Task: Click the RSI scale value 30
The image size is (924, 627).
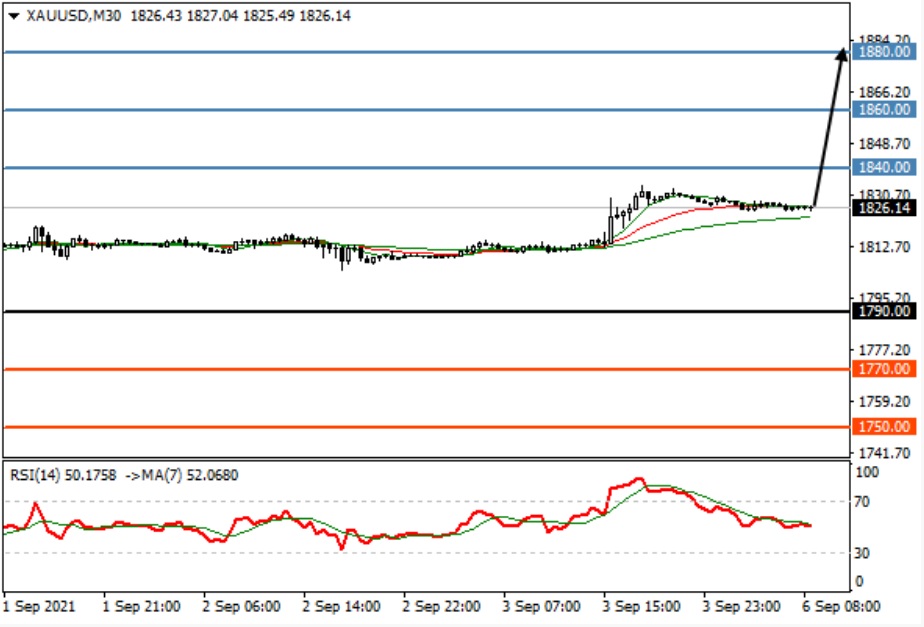Action: [x=862, y=553]
